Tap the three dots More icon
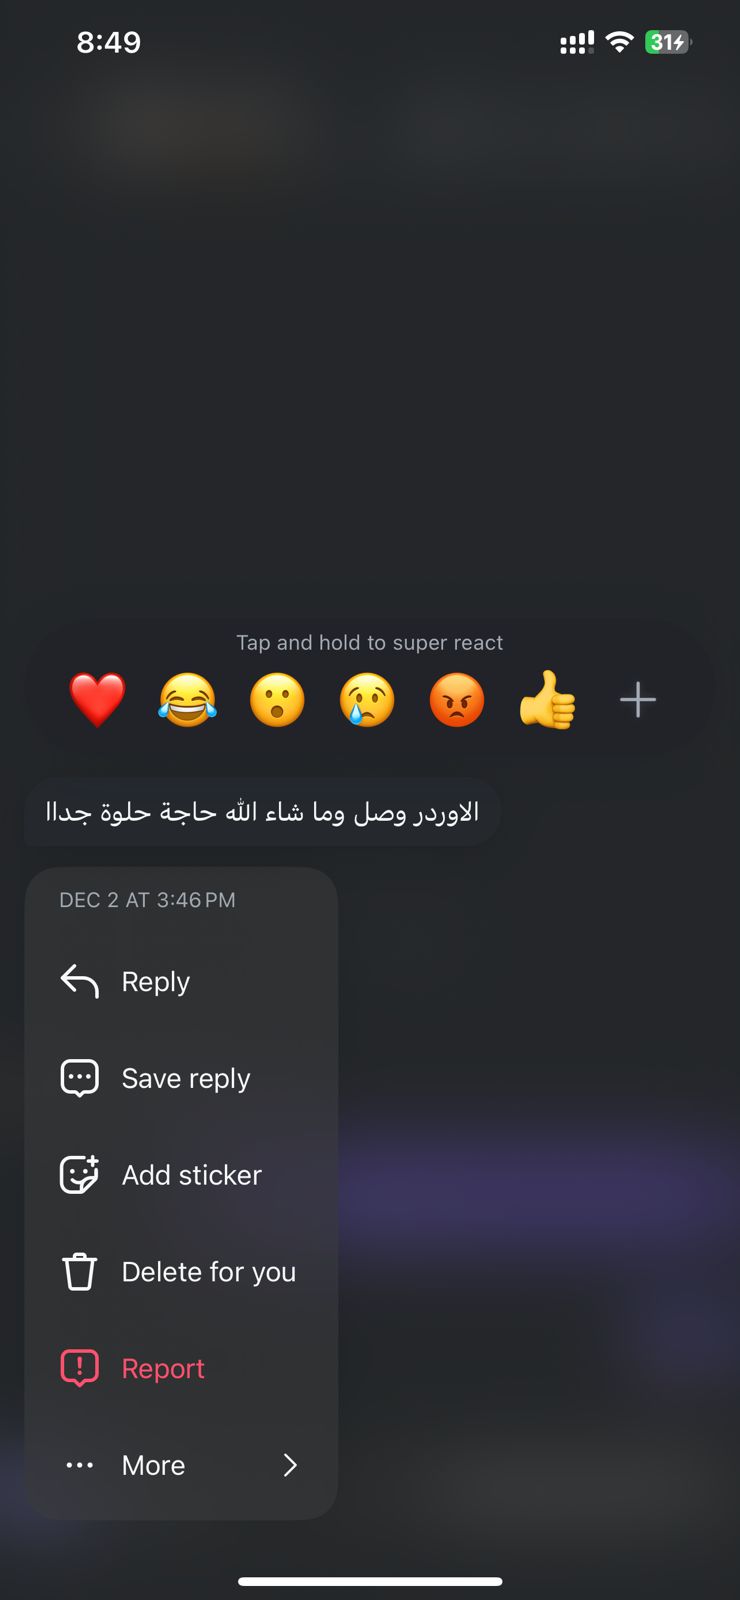The image size is (740, 1600). point(80,1465)
